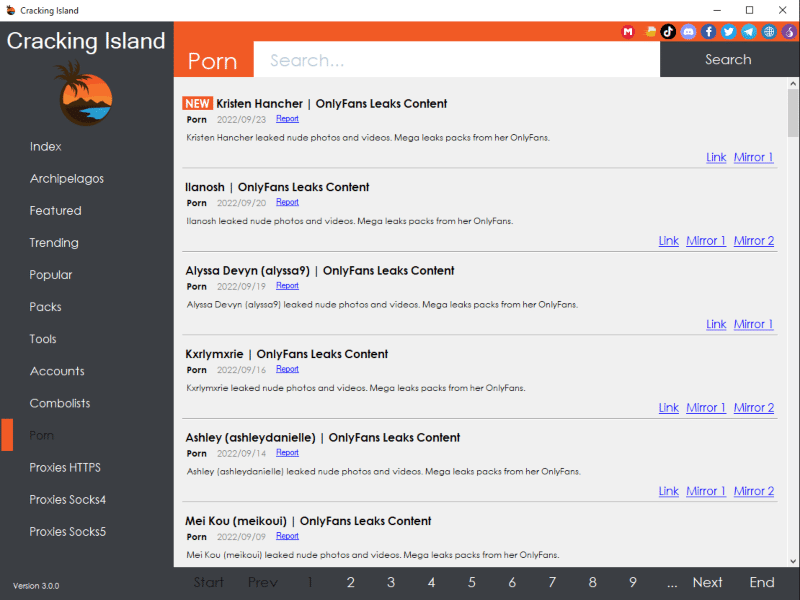The height and width of the screenshot is (600, 800).
Task: Open the Featured section
Action: pos(55,211)
